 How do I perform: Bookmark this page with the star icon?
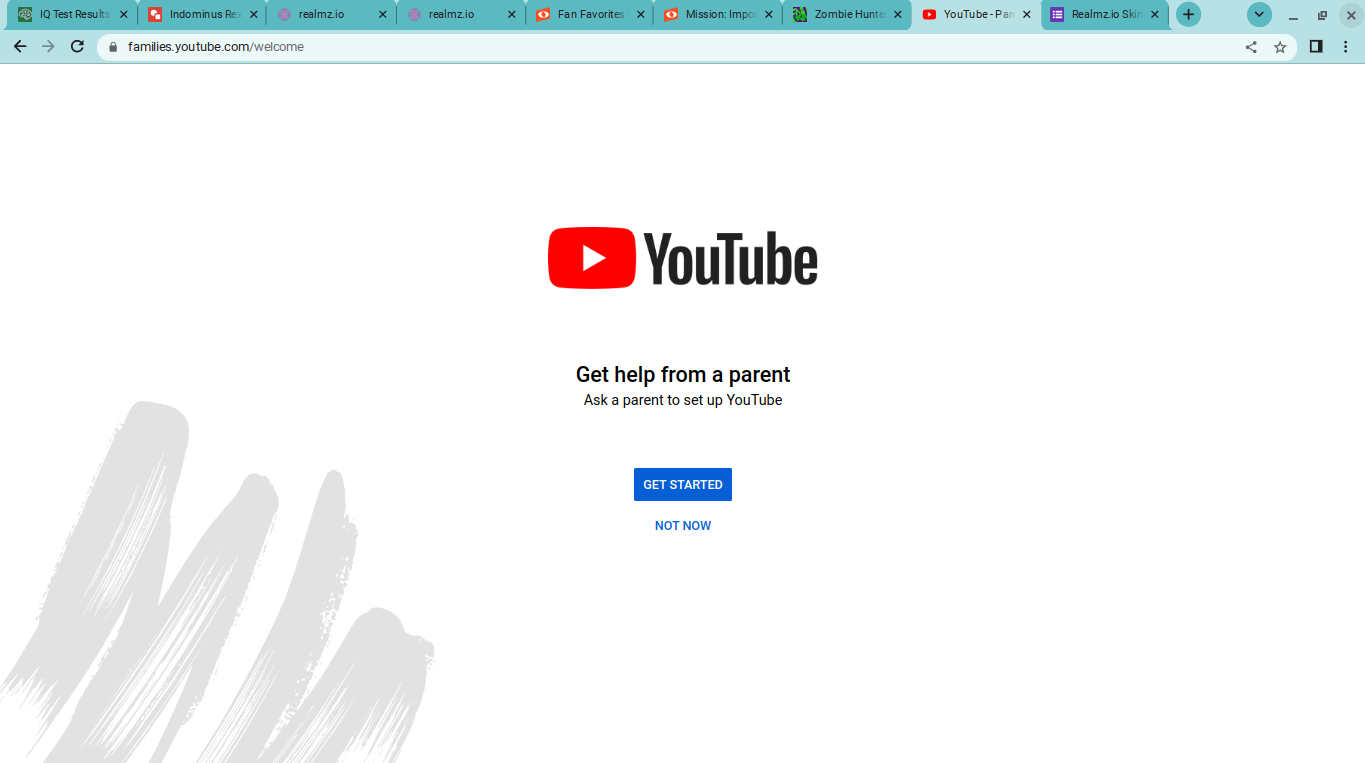(x=1280, y=47)
